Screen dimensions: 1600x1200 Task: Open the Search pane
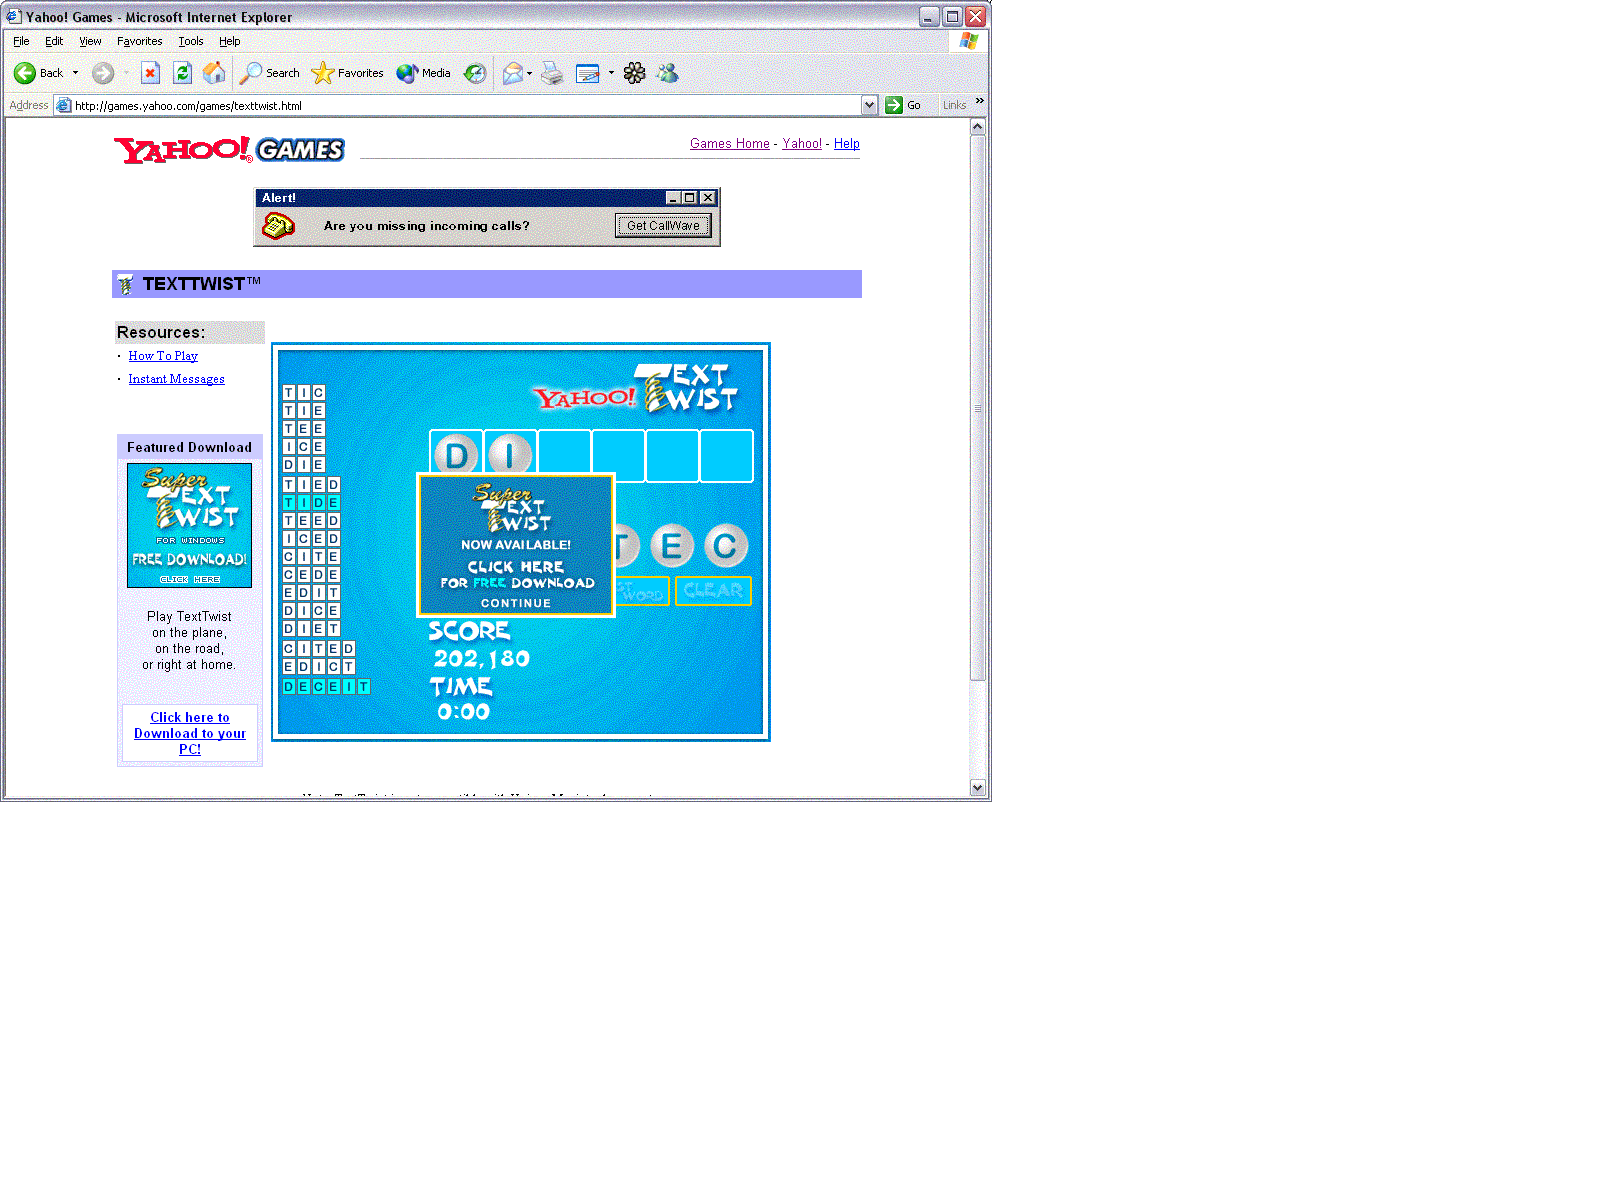pyautogui.click(x=270, y=73)
